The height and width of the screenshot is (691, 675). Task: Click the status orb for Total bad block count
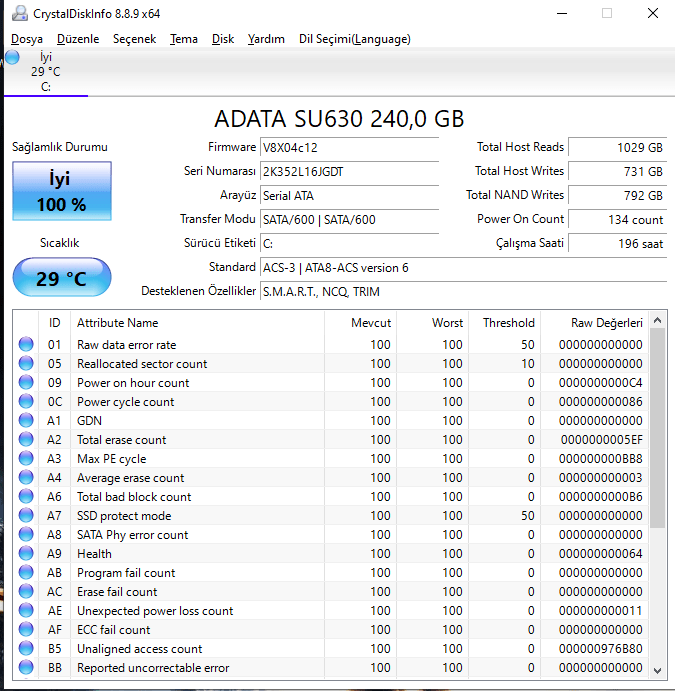26,496
